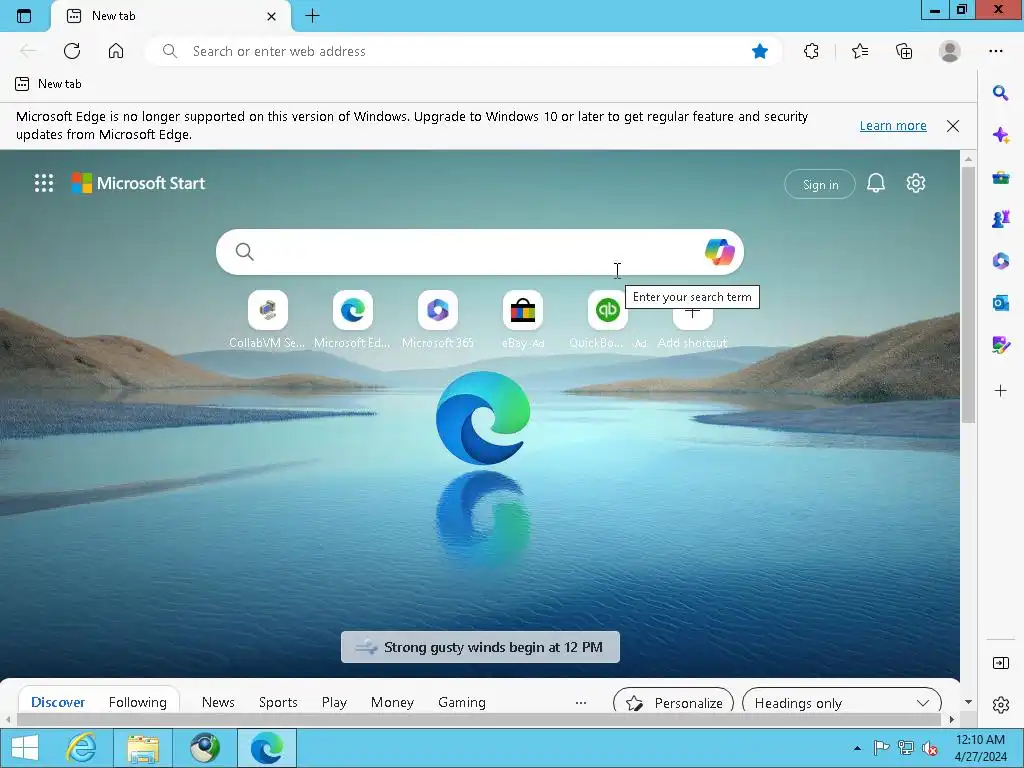
Task: Close the New tab tab
Action: (272, 16)
